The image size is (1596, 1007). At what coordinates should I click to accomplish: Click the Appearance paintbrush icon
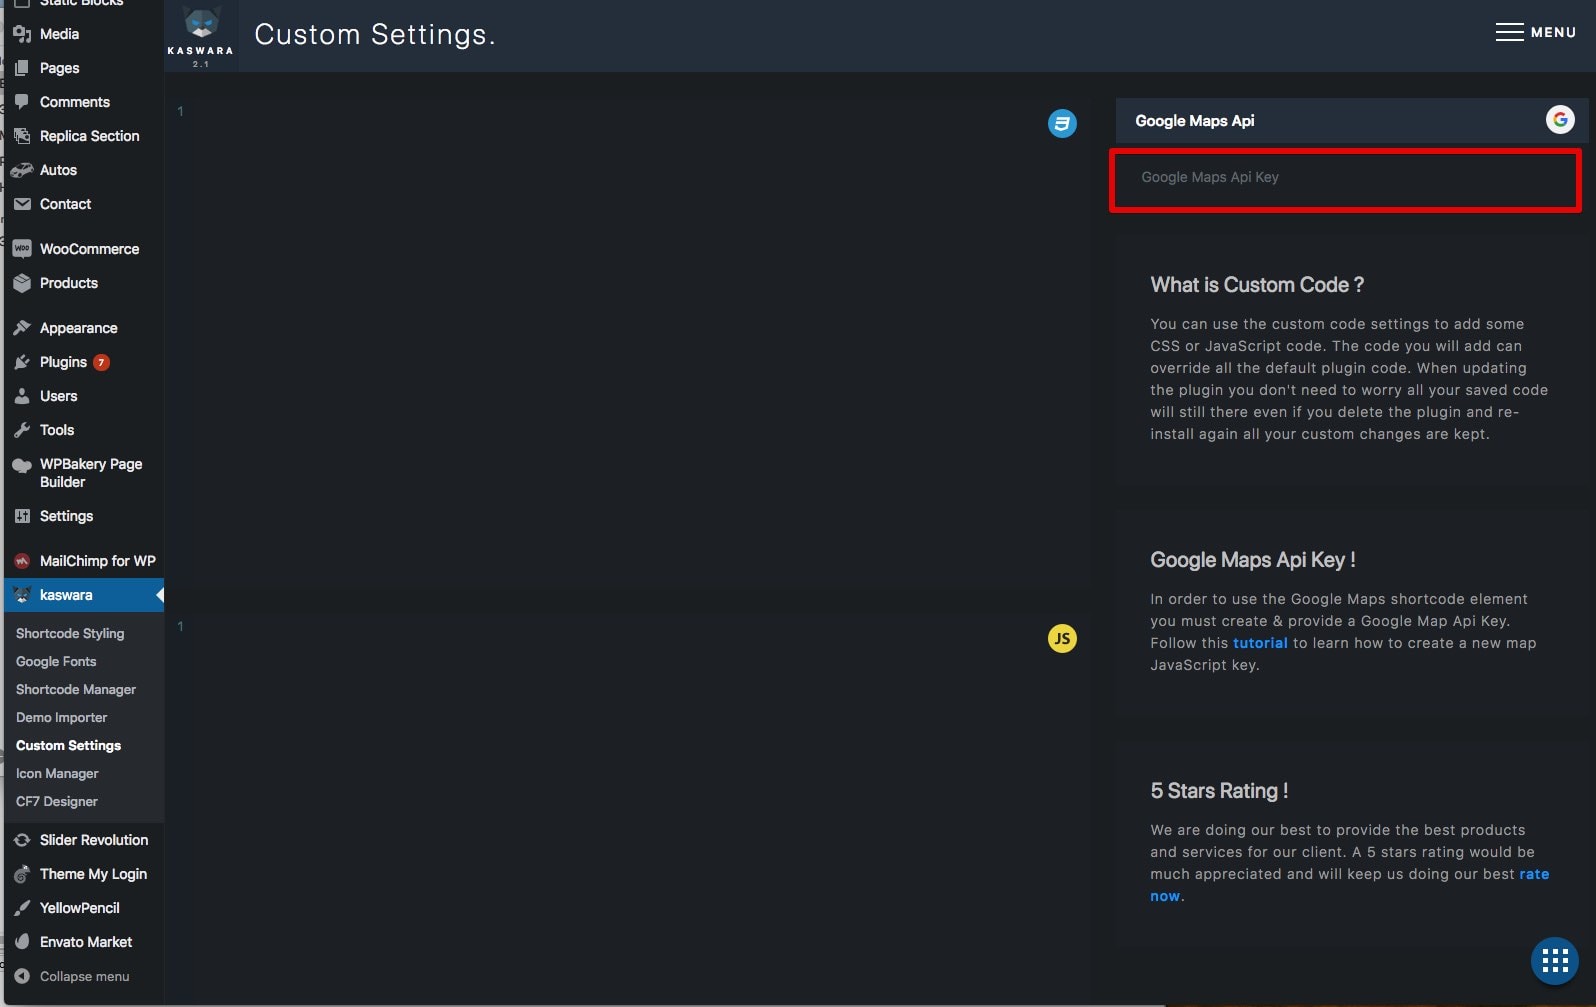point(22,328)
